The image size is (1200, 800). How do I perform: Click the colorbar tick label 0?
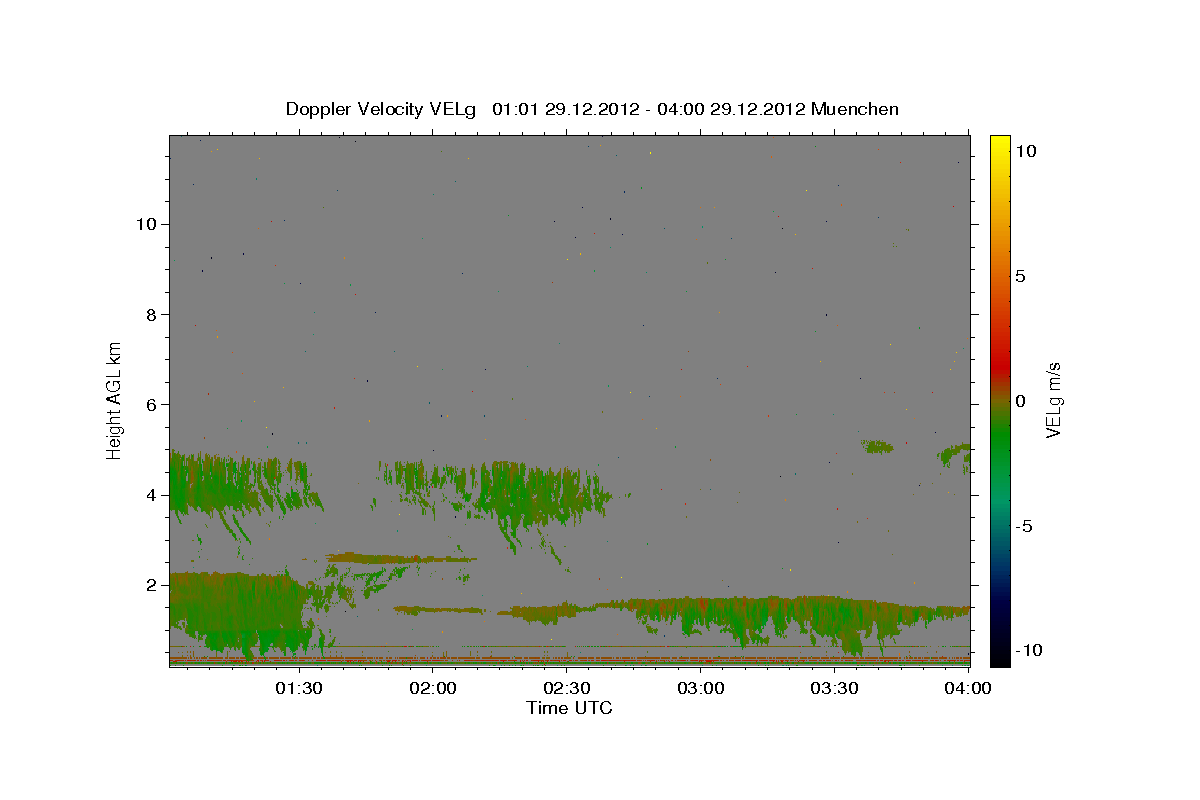tap(1021, 401)
